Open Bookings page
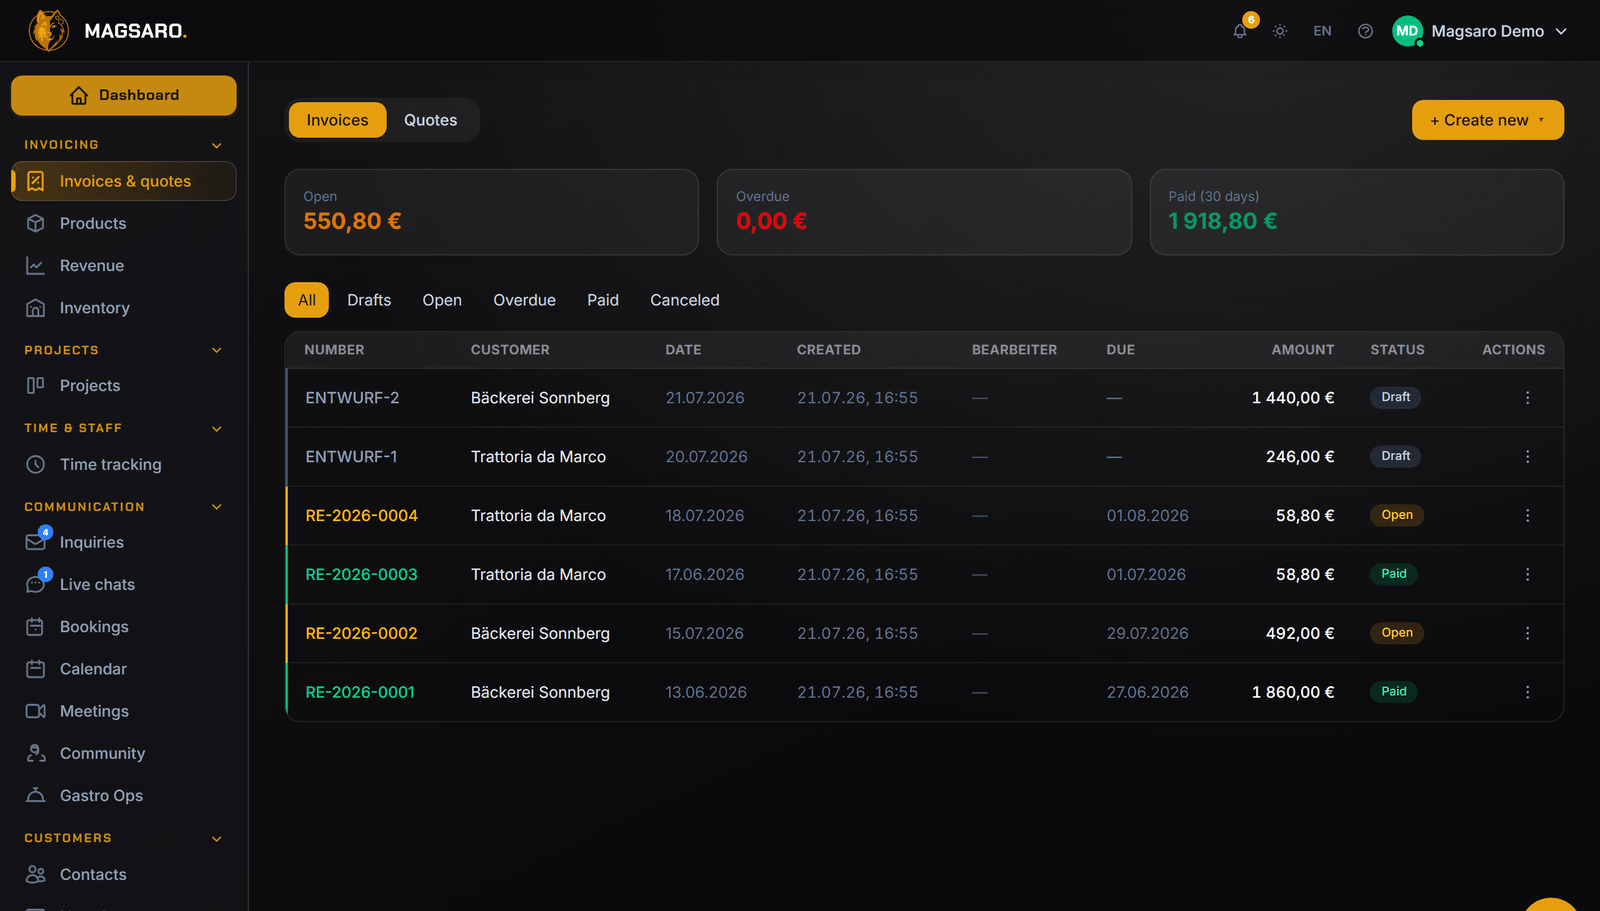Screen dimensions: 1600x911 [124, 626]
